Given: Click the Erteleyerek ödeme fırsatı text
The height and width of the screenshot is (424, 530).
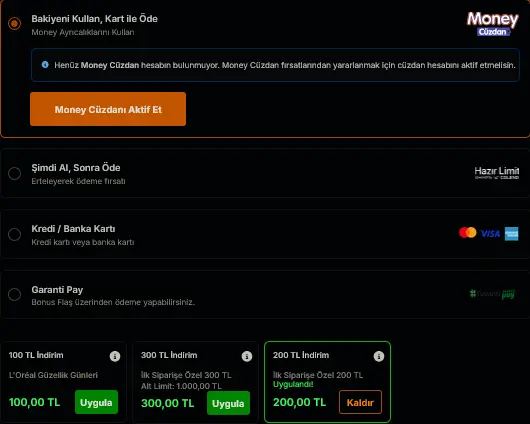Looking at the screenshot, I should click(x=78, y=181).
